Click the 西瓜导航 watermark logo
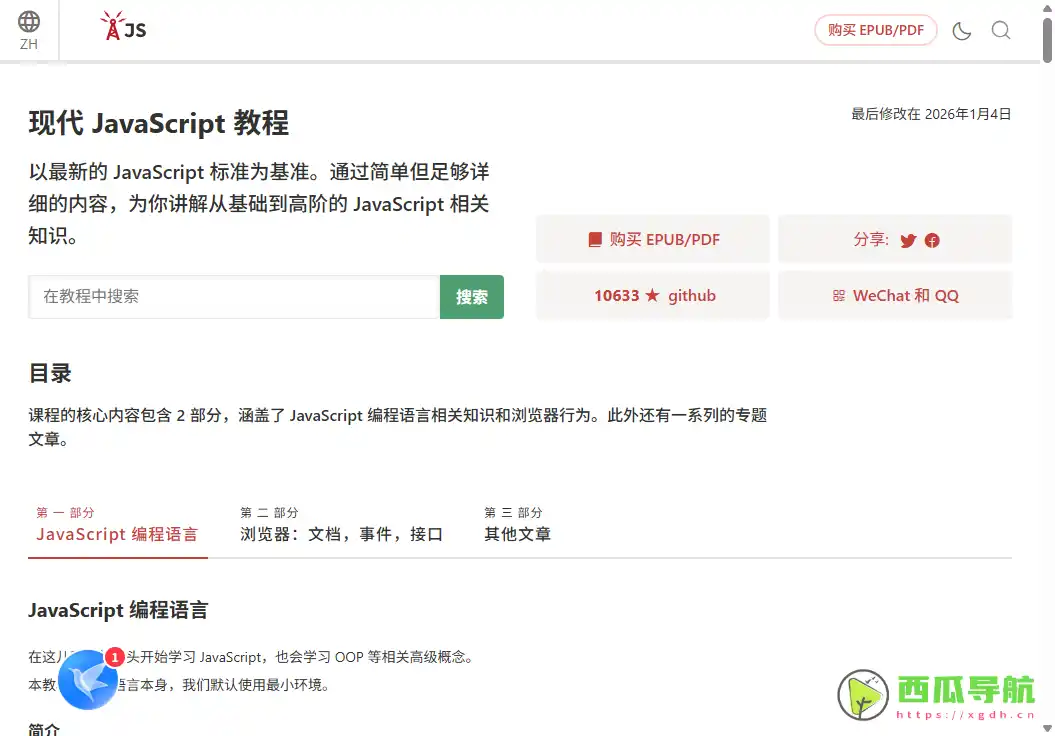 (861, 692)
